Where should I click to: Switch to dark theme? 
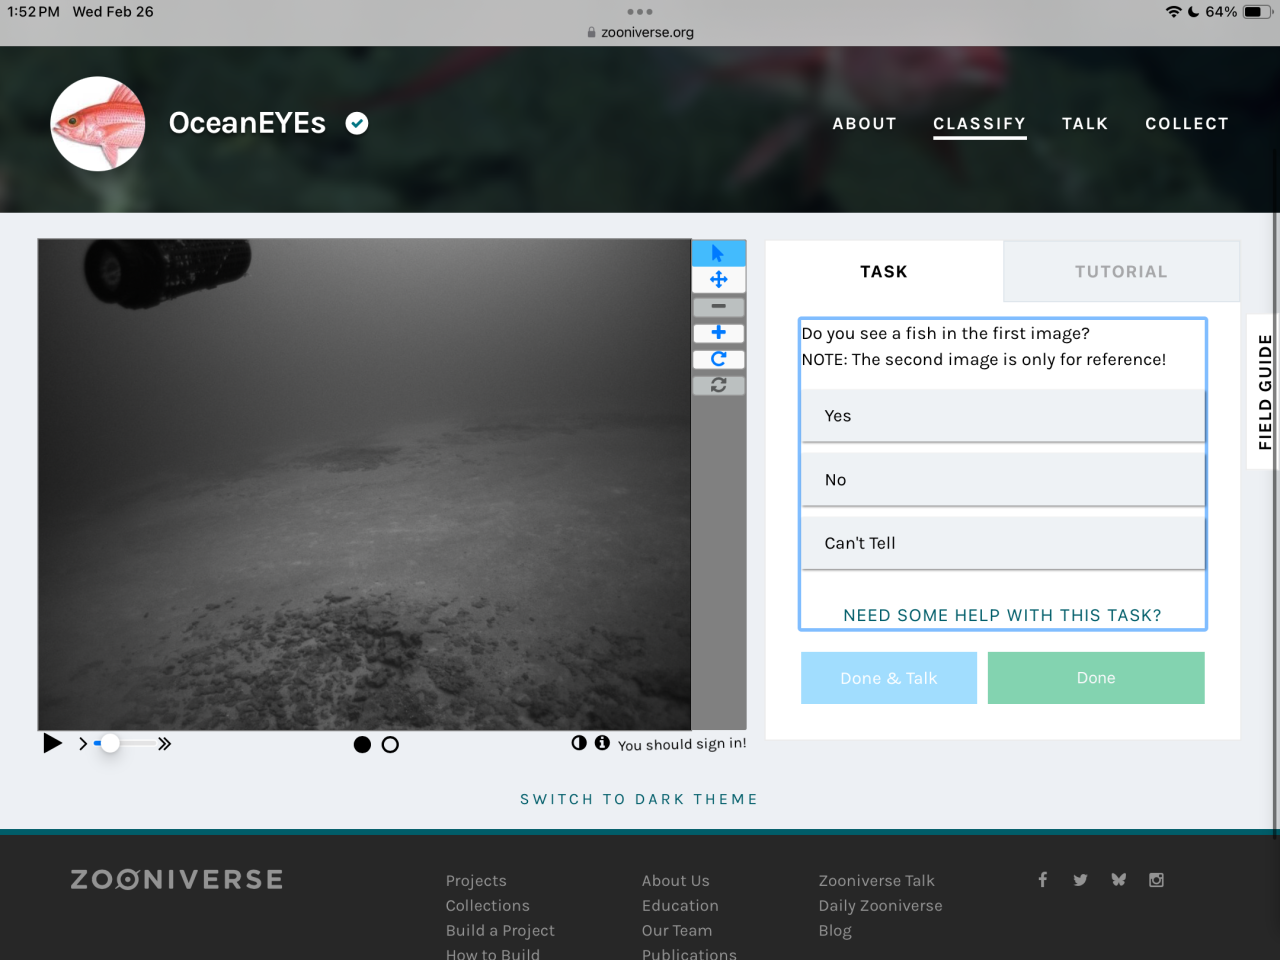pos(639,799)
